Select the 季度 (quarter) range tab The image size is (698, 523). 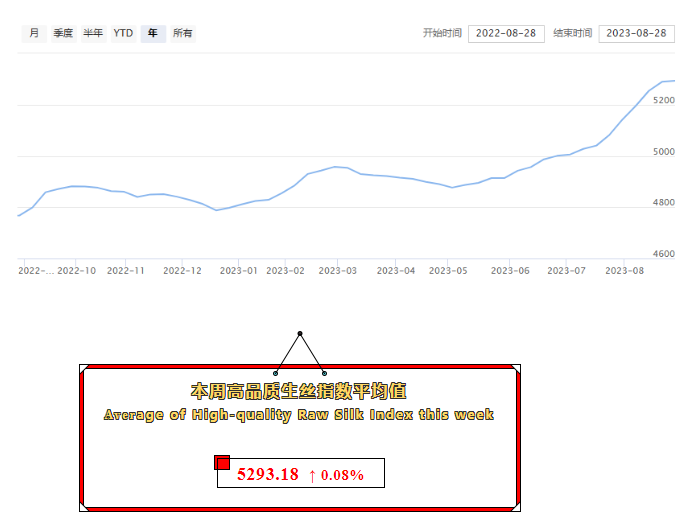pos(63,33)
